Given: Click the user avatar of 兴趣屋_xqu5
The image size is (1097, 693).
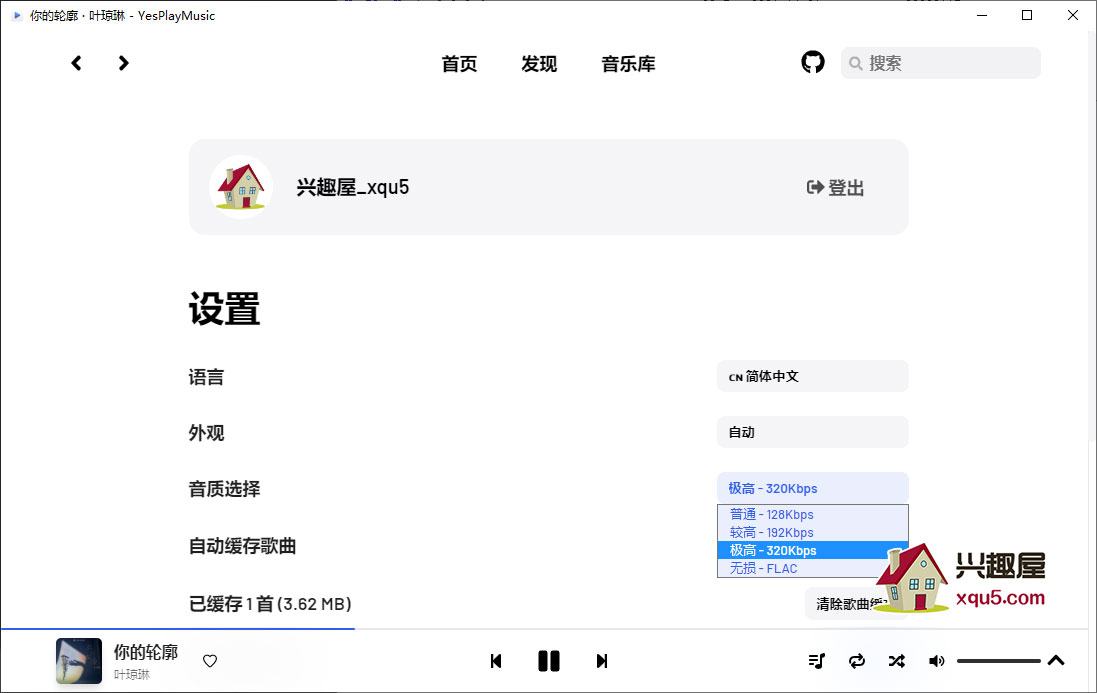Looking at the screenshot, I should click(x=241, y=187).
